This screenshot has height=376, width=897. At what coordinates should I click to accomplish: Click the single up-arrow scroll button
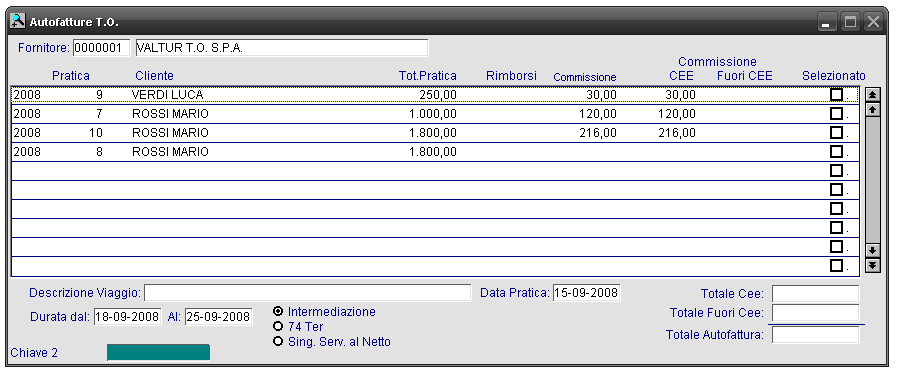click(x=872, y=109)
